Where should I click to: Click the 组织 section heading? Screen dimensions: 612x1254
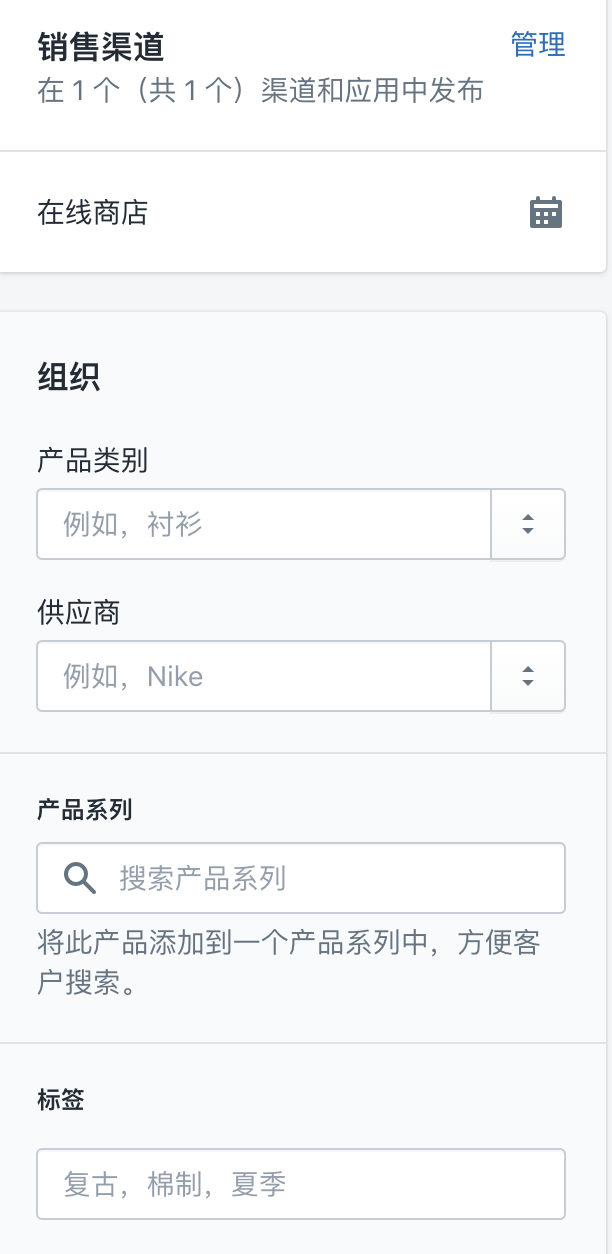click(69, 378)
